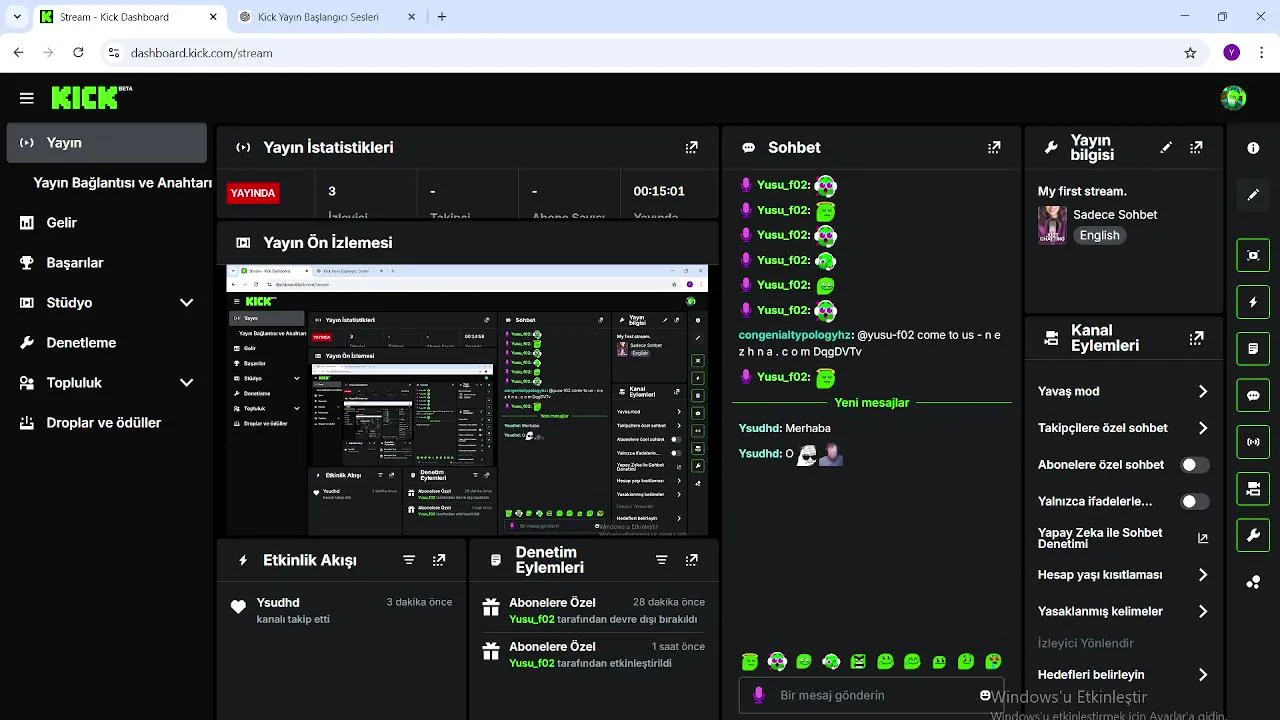The width and height of the screenshot is (1280, 720).
Task: Bookmark this page with the star icon
Action: (x=1190, y=53)
